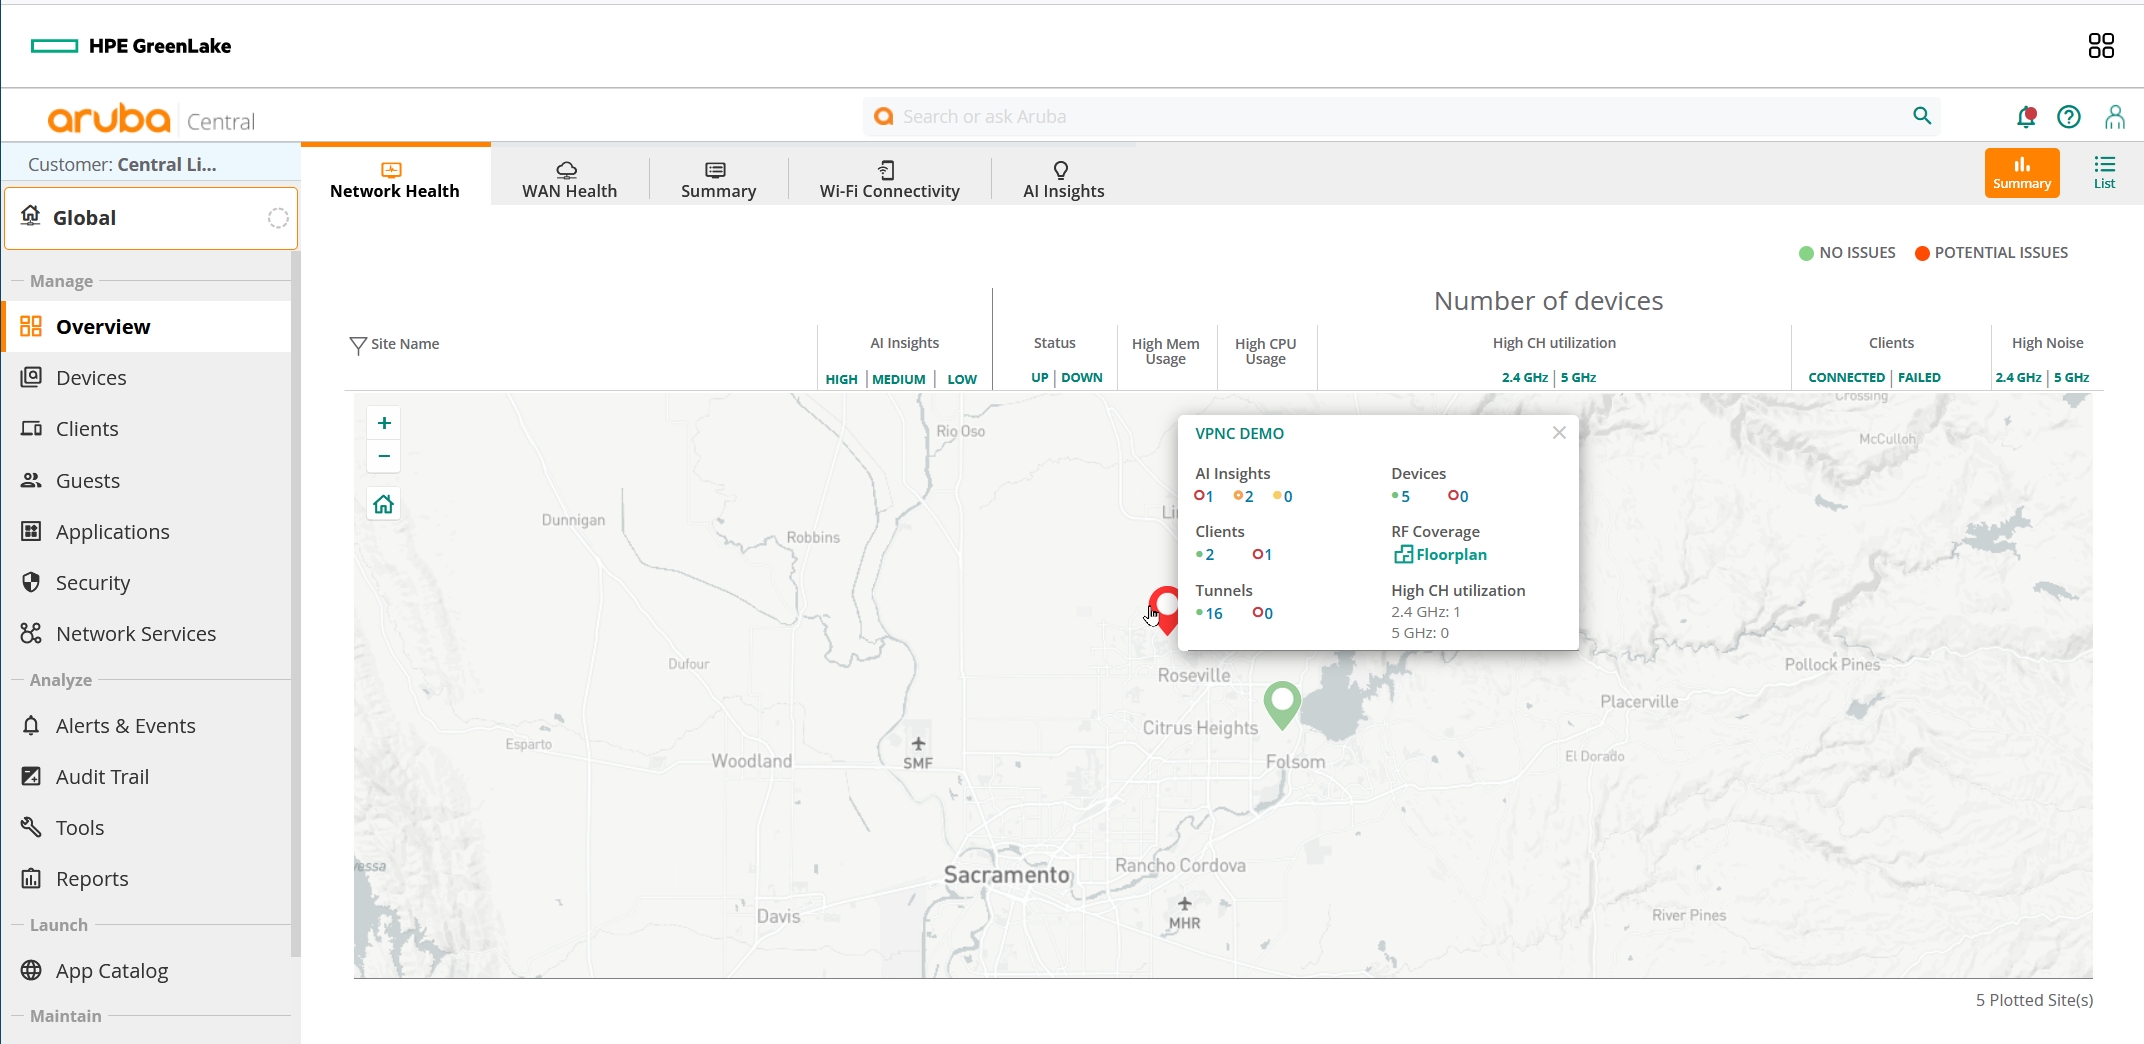Open the Alerts & Events expander section
Image resolution: width=2144 pixels, height=1044 pixels.
coord(124,725)
